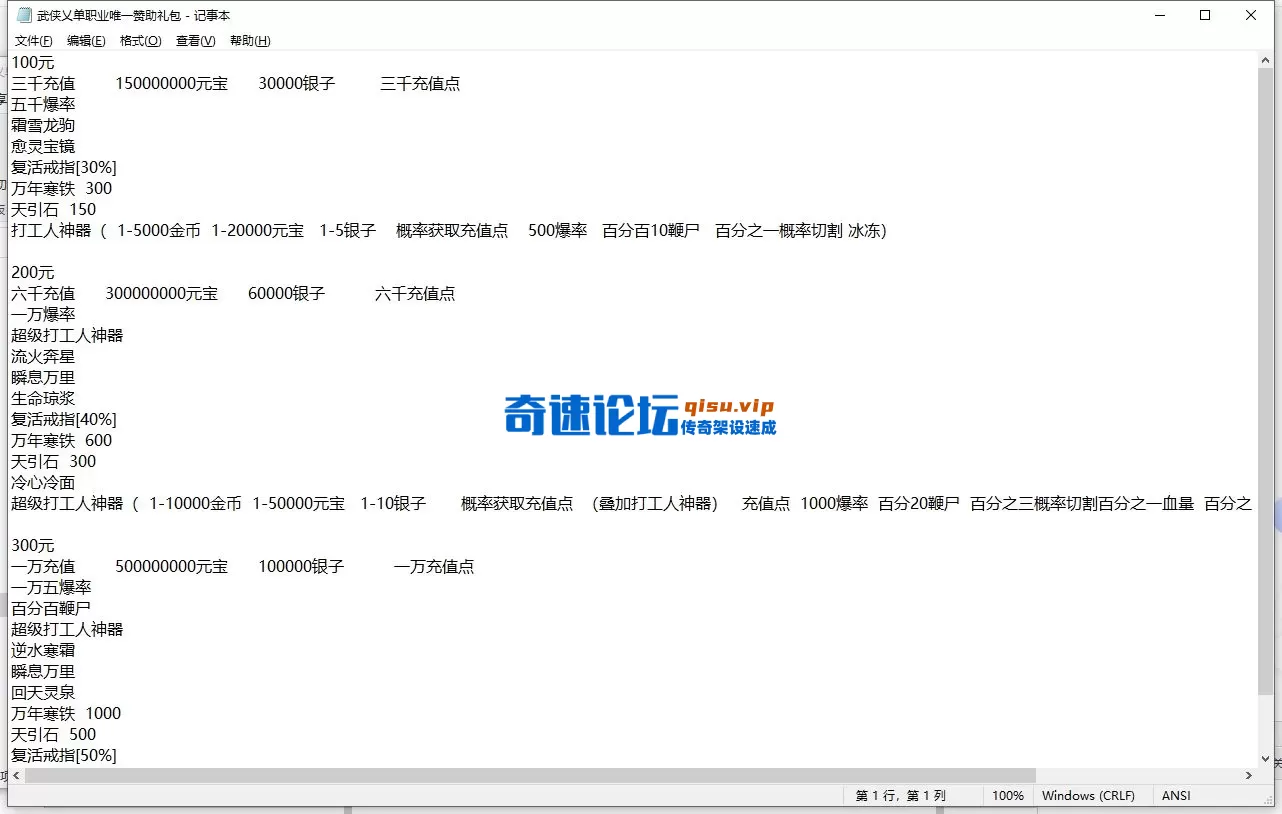Open the 帮助(H) Help menu
This screenshot has width=1282, height=814.
pos(248,40)
